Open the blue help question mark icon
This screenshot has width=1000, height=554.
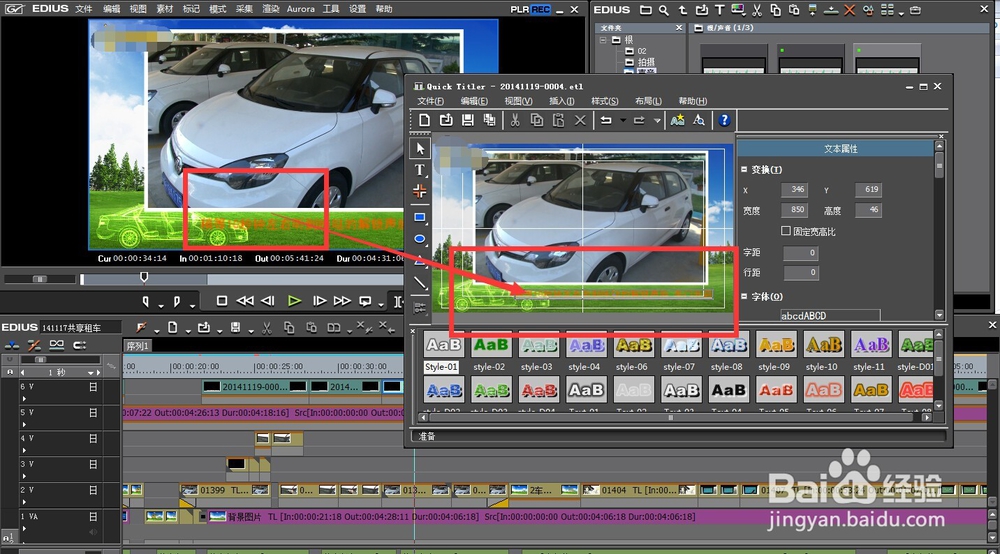tap(724, 120)
